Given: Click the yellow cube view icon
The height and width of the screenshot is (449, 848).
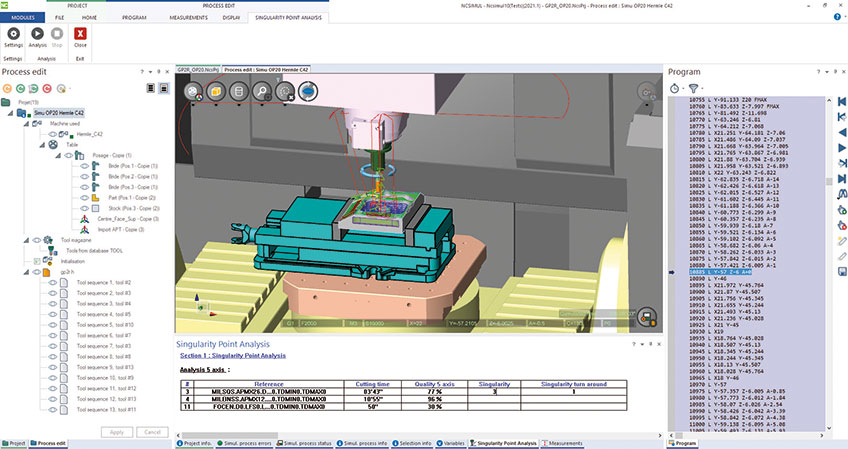Looking at the screenshot, I should coord(215,91).
